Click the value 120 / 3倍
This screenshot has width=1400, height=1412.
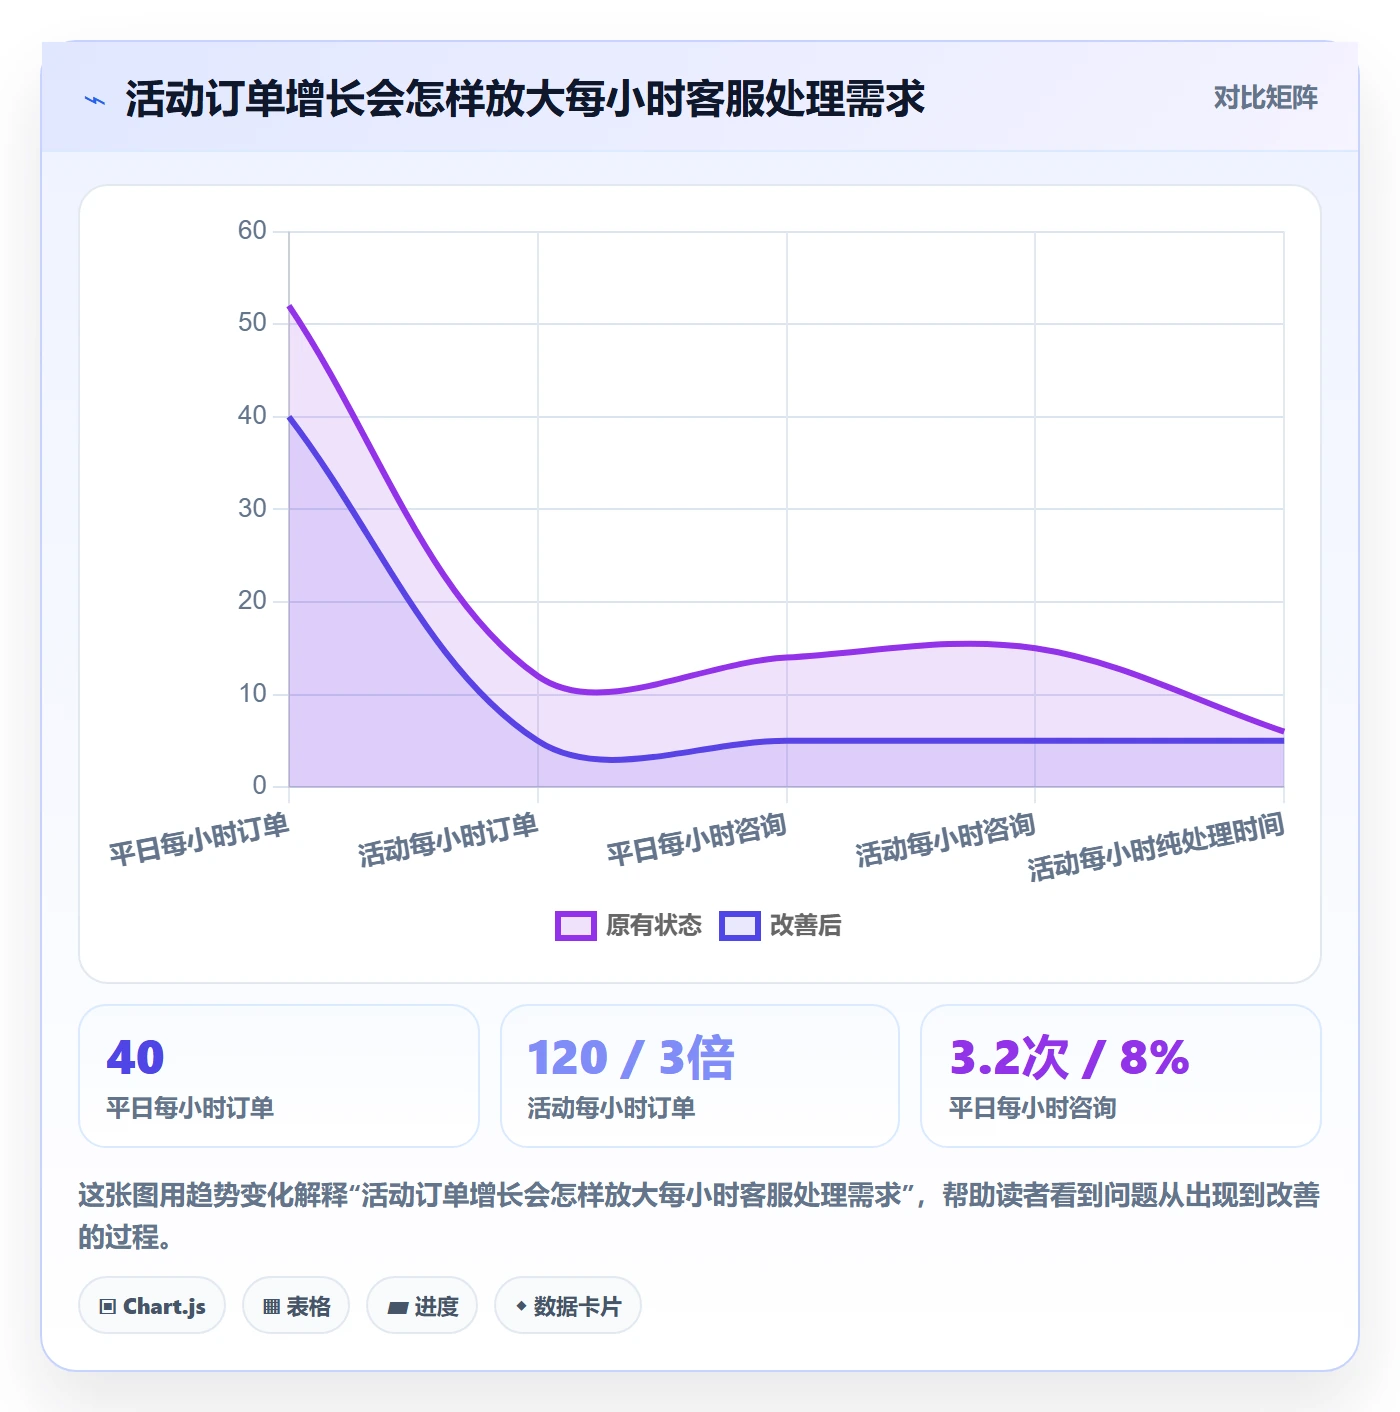coord(631,1057)
